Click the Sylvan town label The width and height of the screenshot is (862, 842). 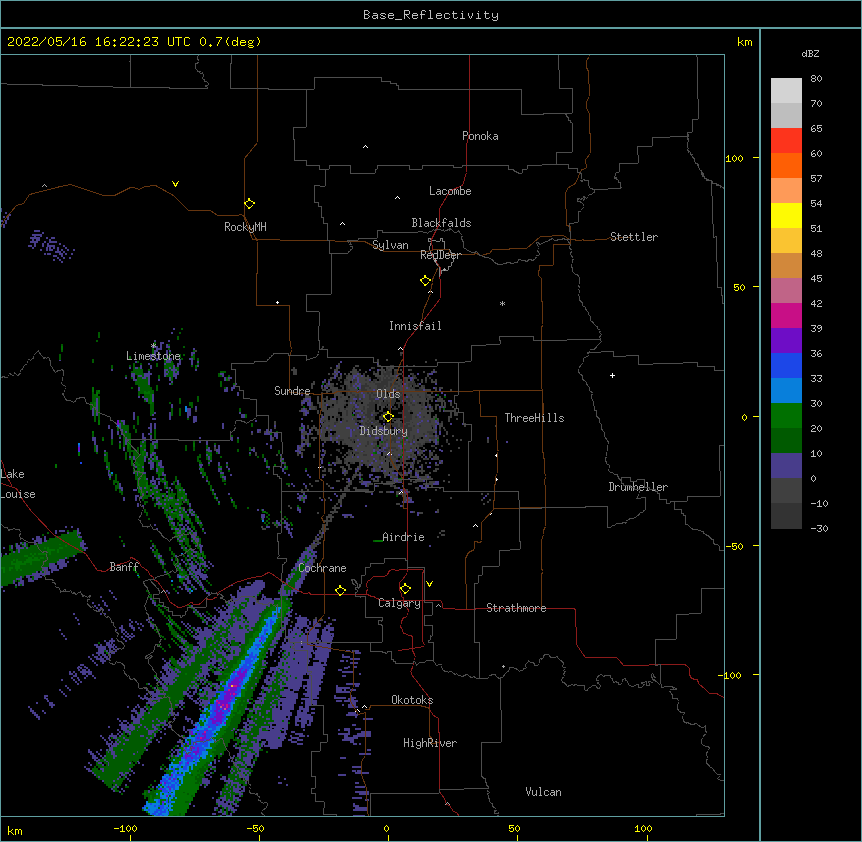(x=390, y=245)
